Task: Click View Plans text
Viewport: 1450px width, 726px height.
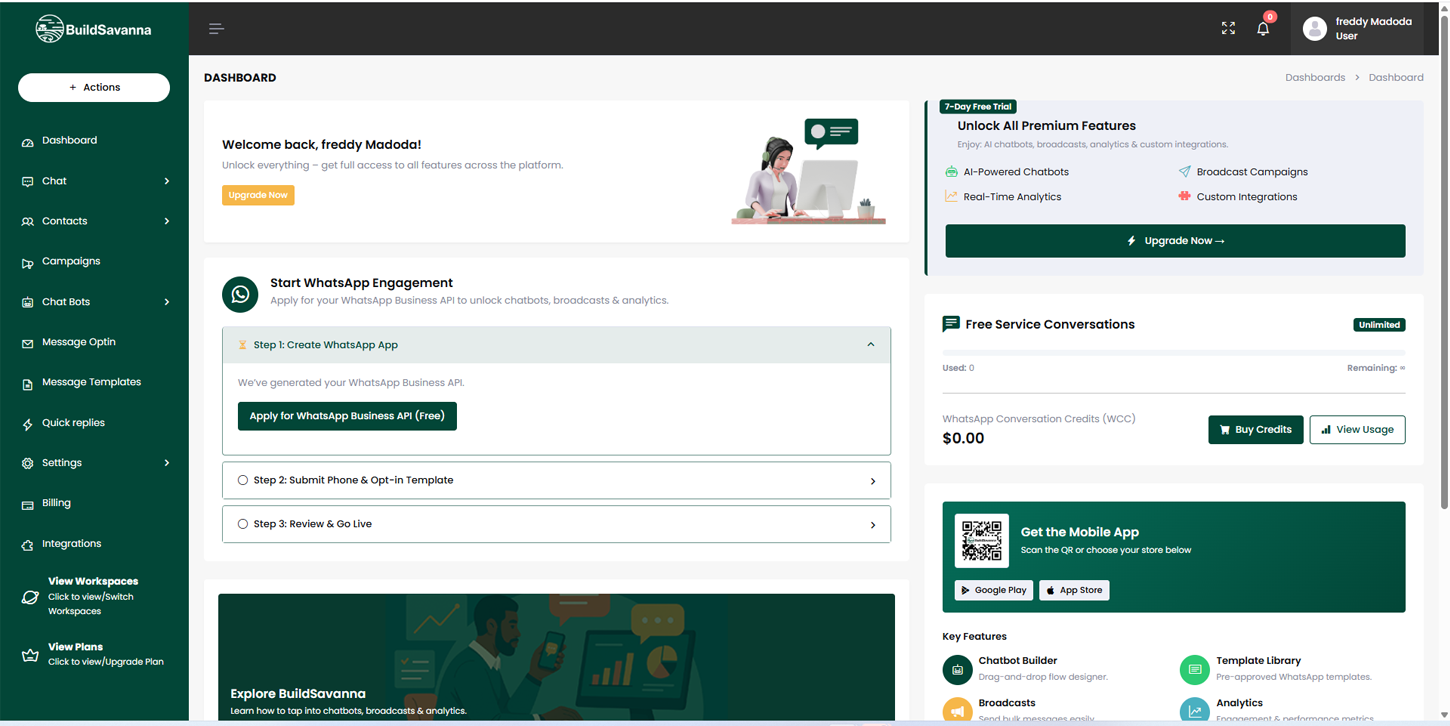Action: click(75, 647)
